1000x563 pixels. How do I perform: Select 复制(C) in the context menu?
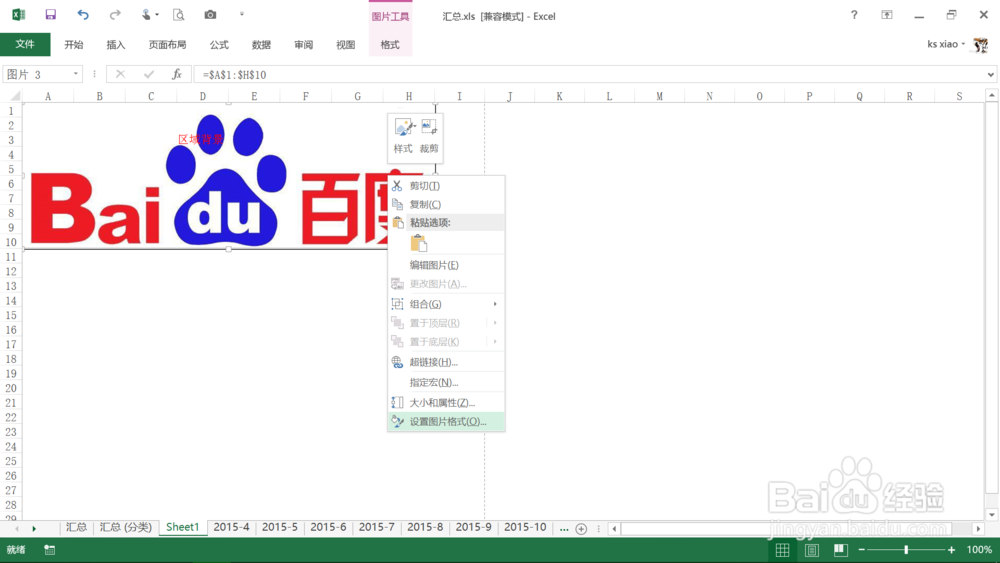click(x=446, y=204)
